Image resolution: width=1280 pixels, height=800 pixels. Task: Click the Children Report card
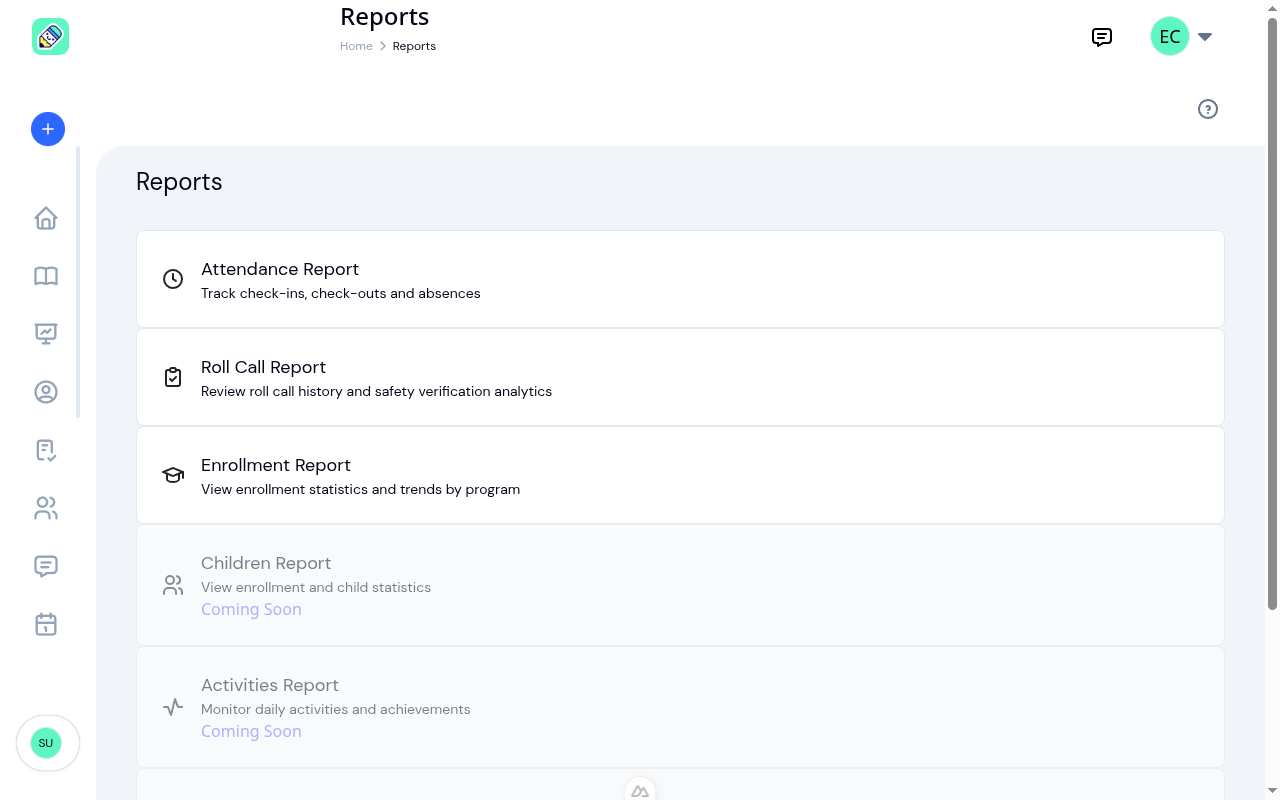[680, 585]
